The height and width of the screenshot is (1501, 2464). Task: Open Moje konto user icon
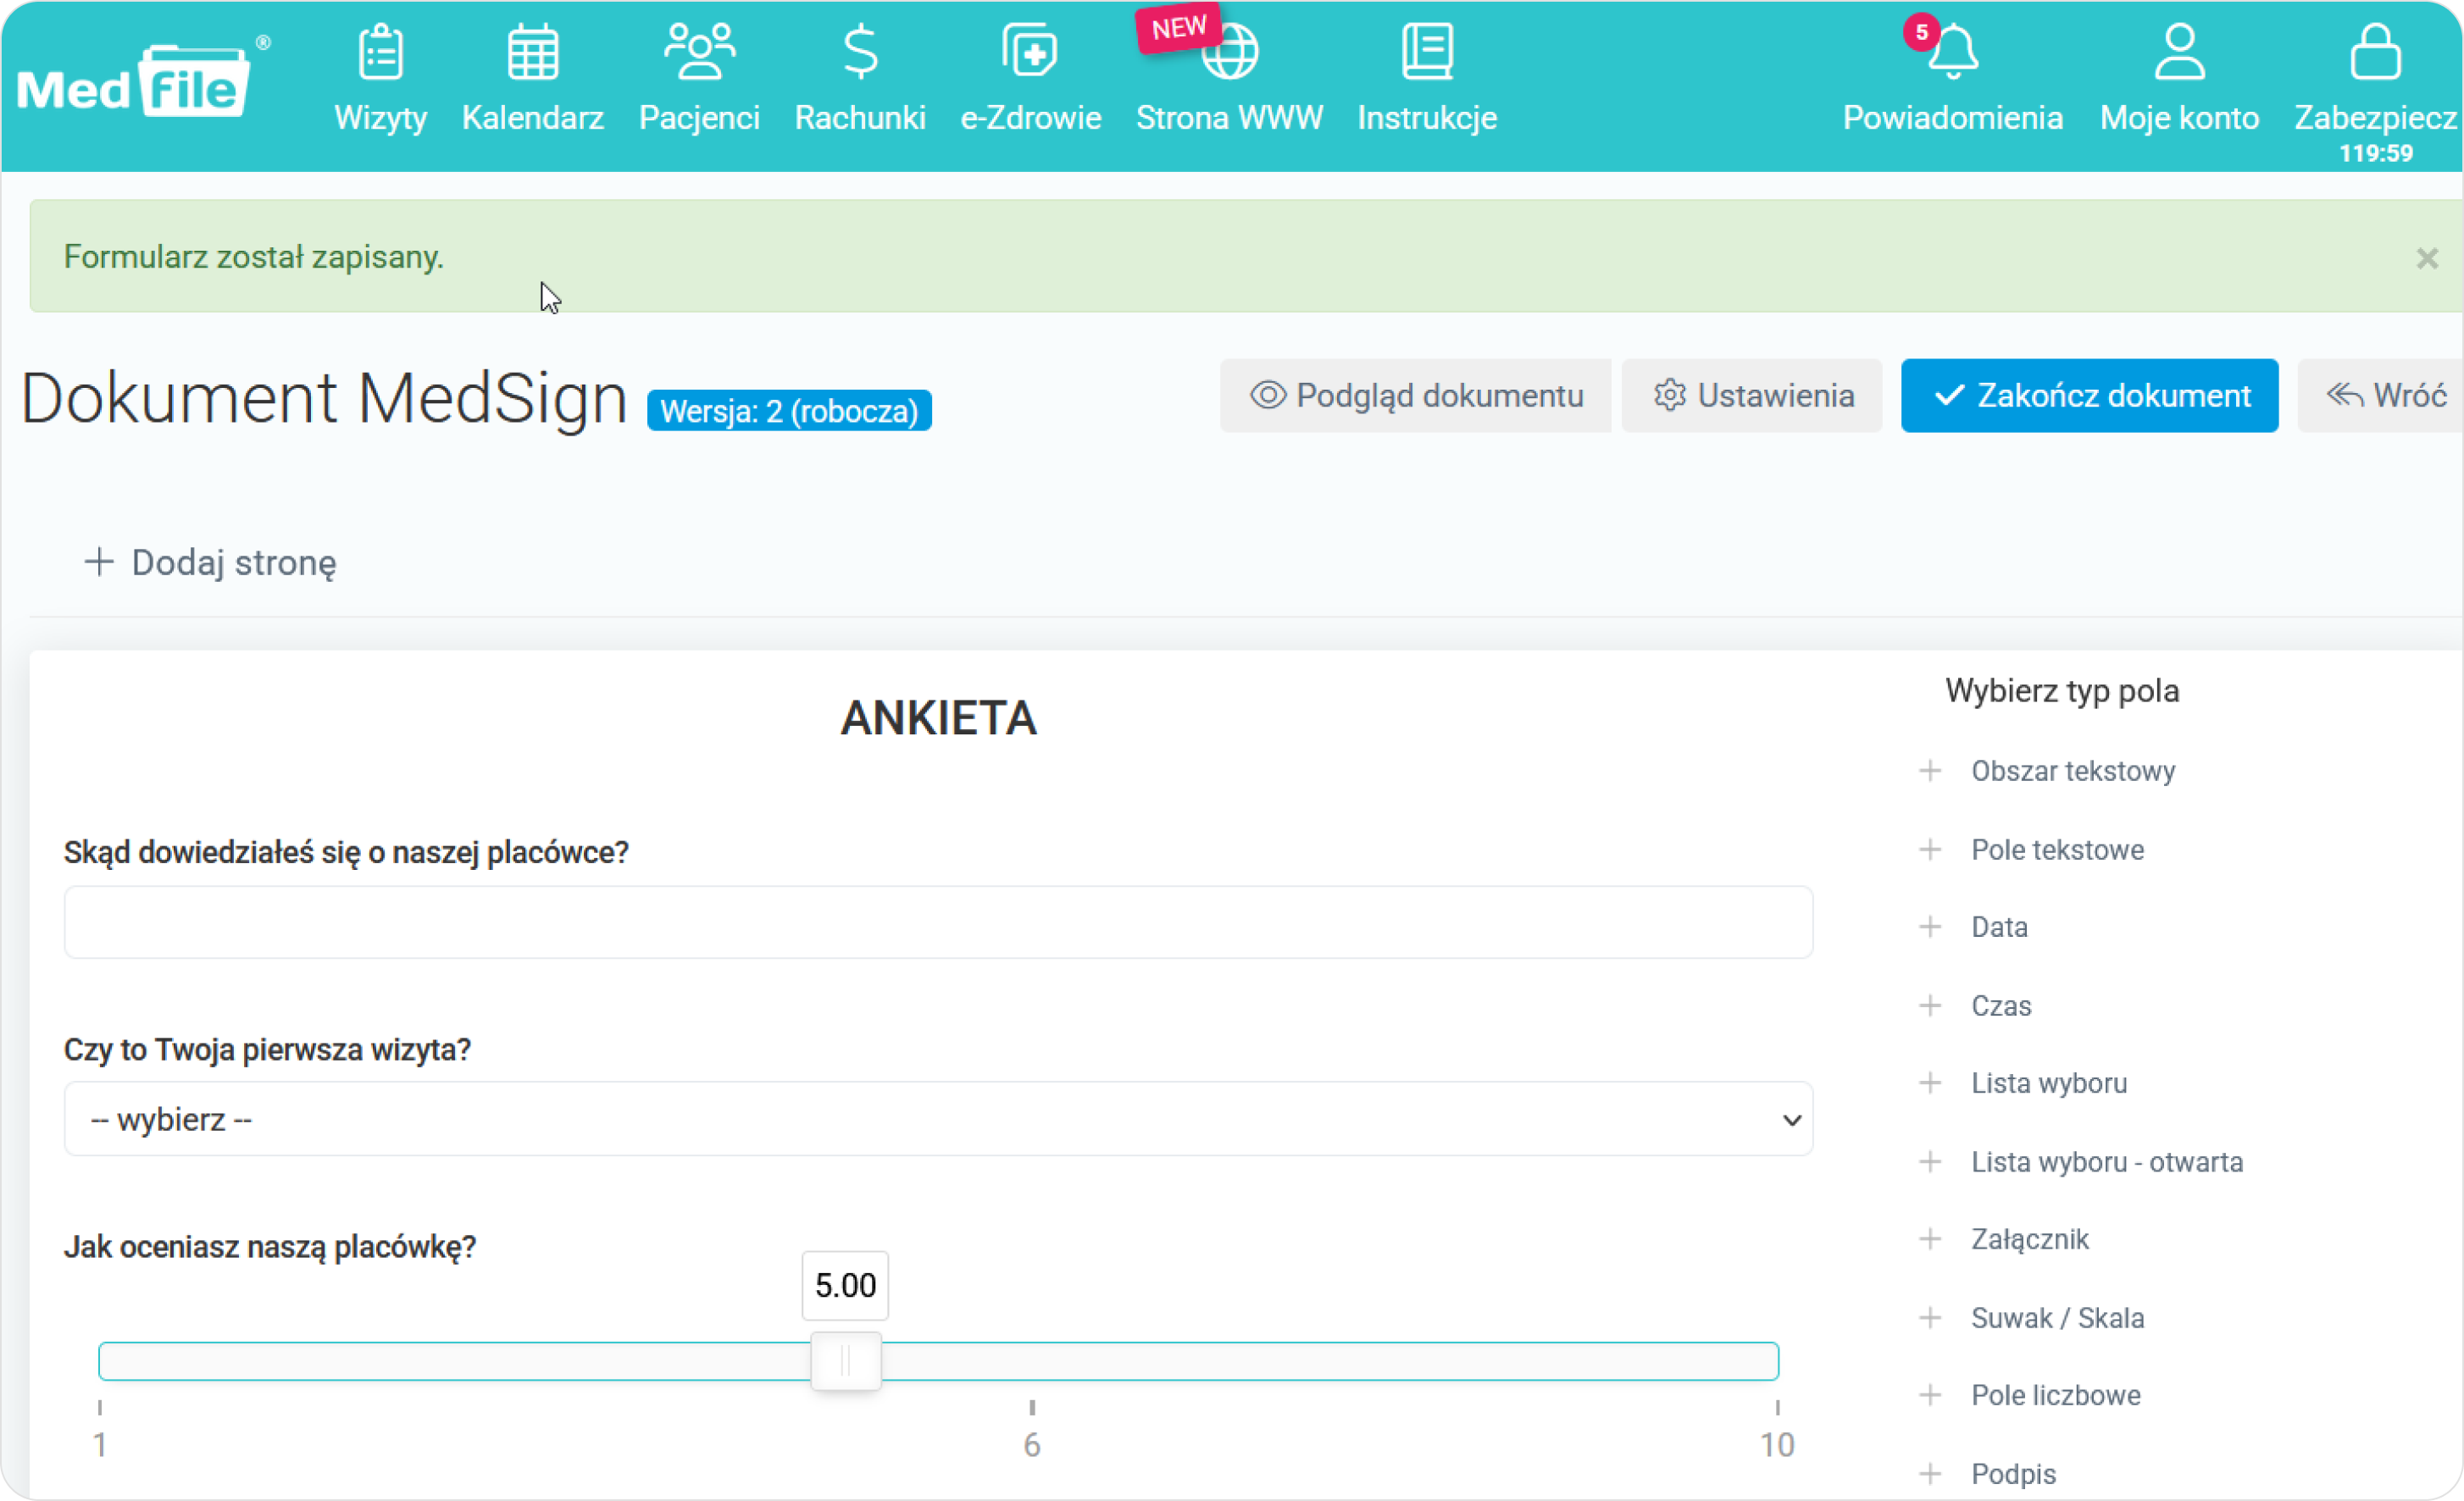2179,52
